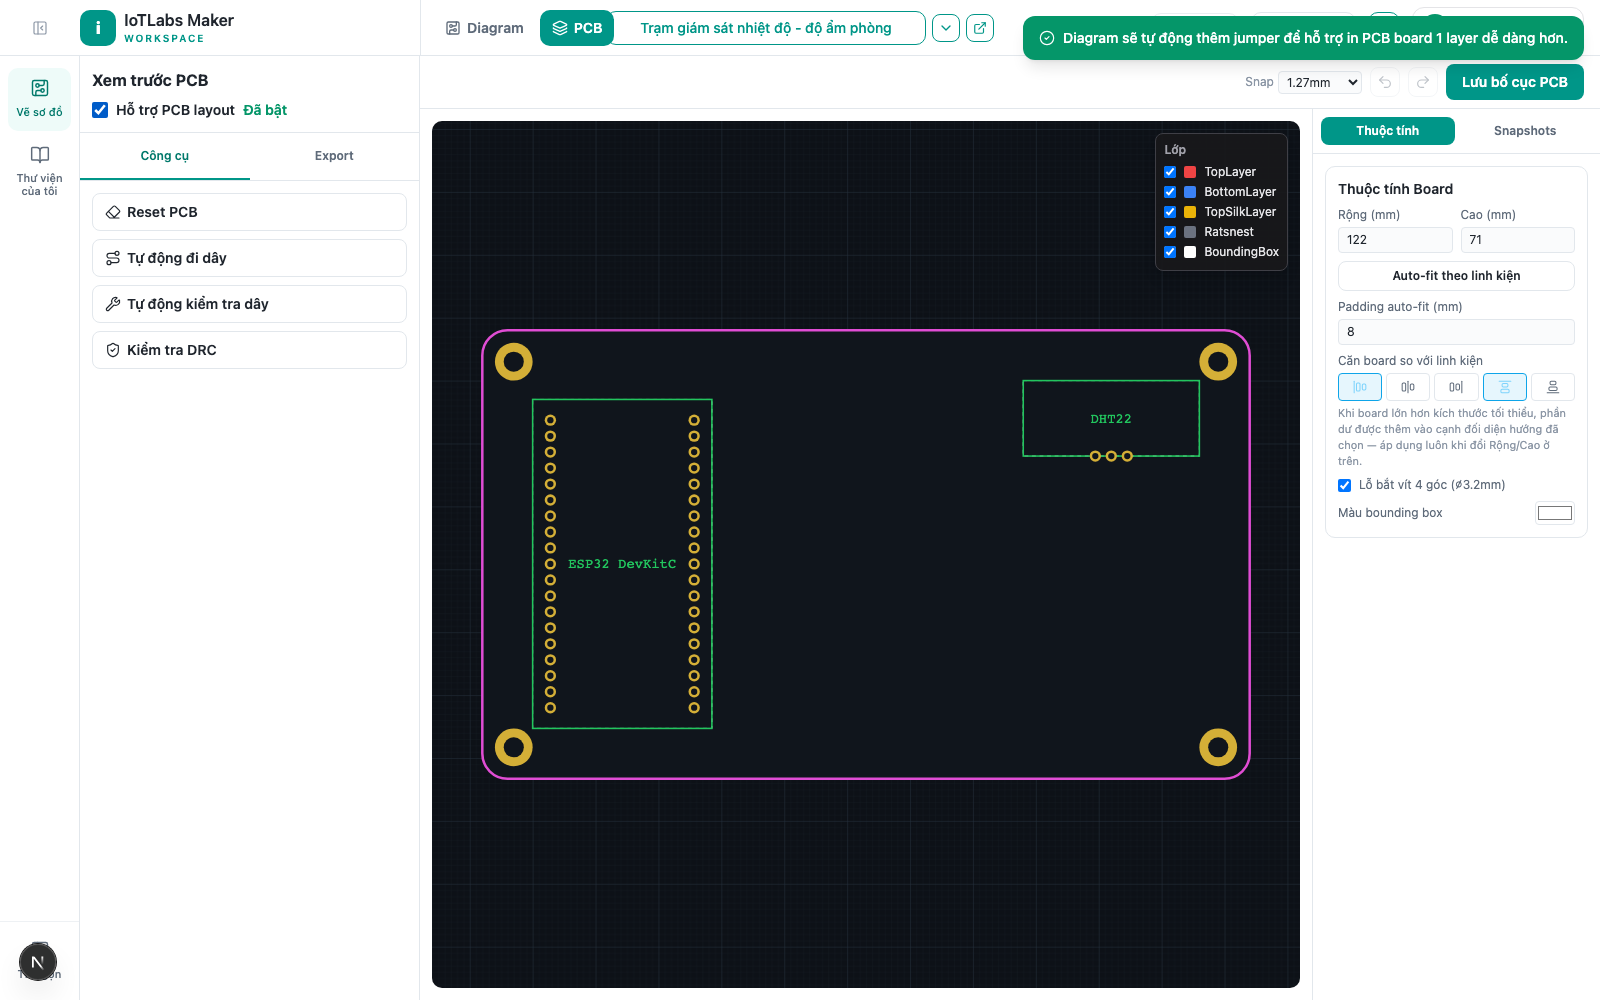Image resolution: width=1600 pixels, height=1000 pixels.
Task: Select the DHT22 sensor footprint
Action: pos(1111,418)
